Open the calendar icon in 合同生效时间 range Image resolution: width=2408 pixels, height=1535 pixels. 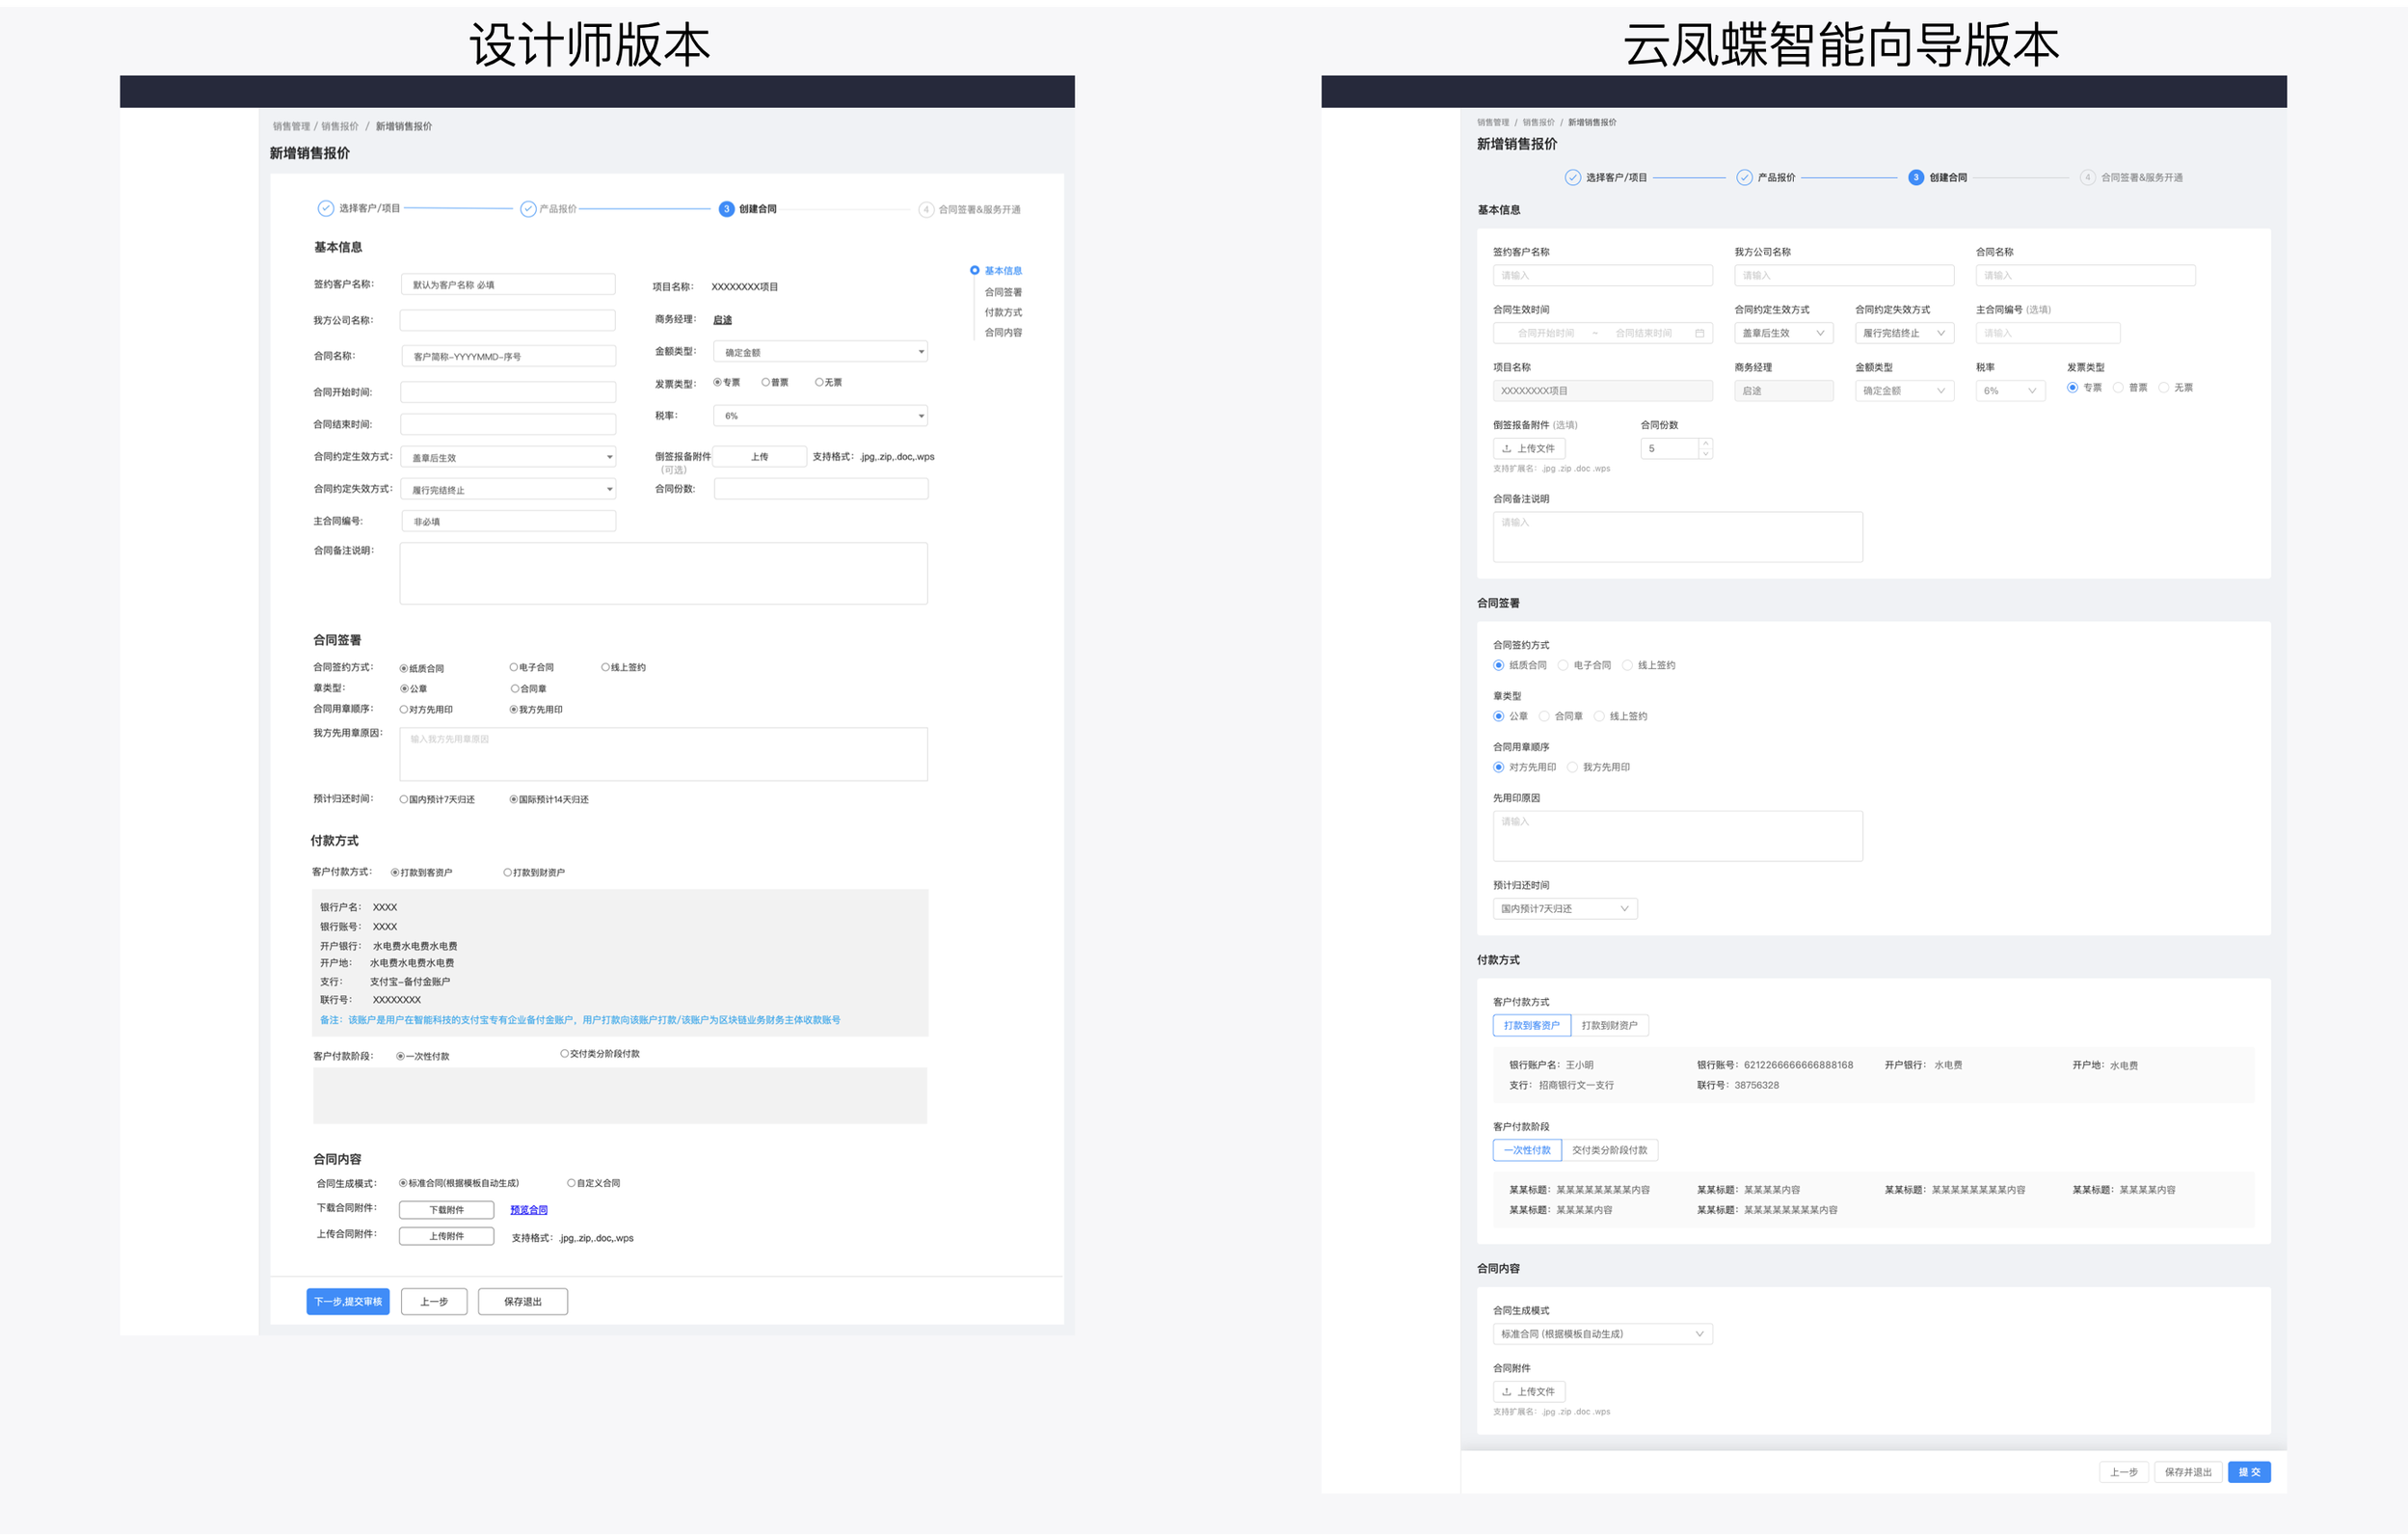(x=1699, y=333)
